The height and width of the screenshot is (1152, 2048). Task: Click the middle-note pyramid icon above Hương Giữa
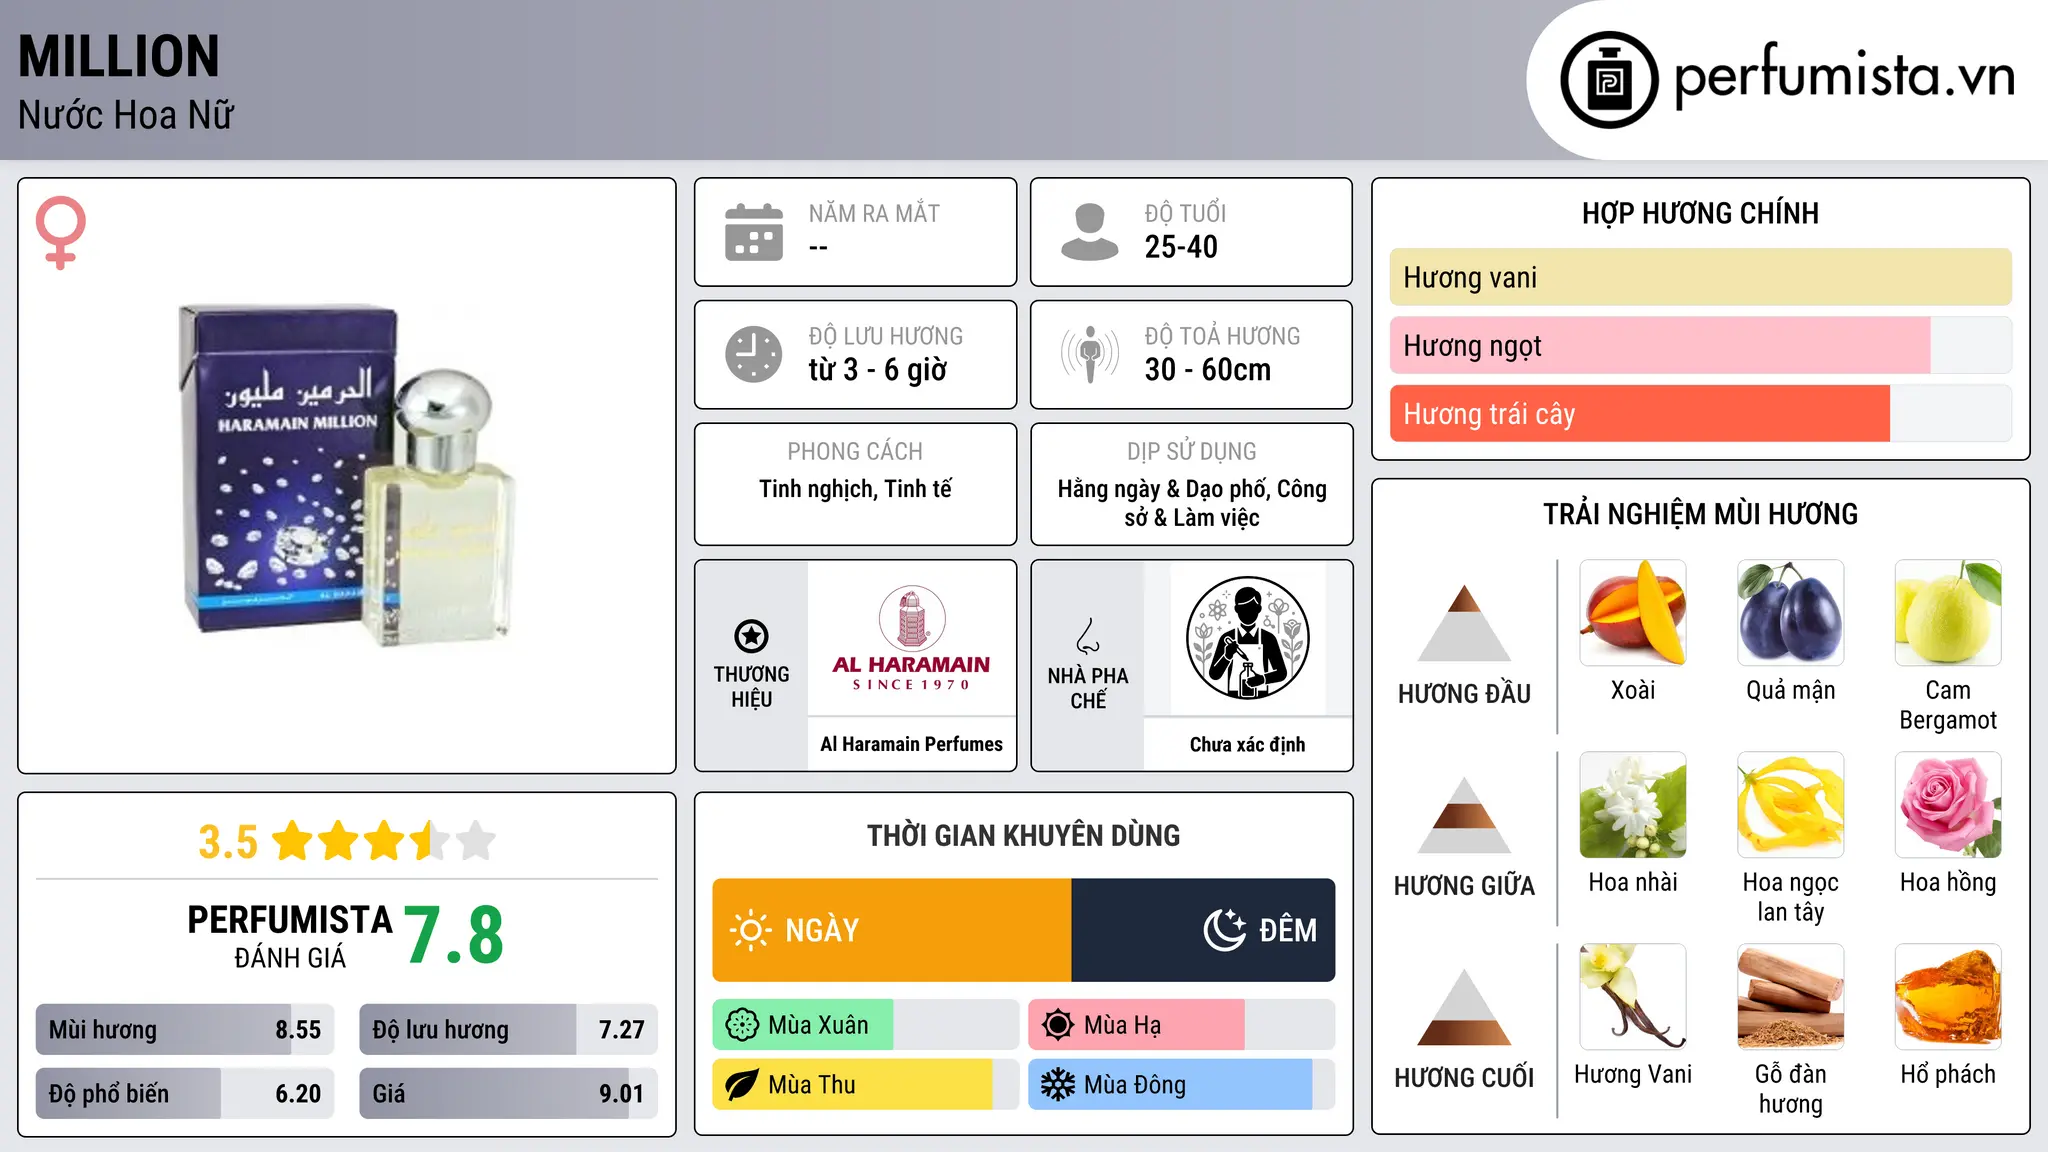(x=1464, y=815)
